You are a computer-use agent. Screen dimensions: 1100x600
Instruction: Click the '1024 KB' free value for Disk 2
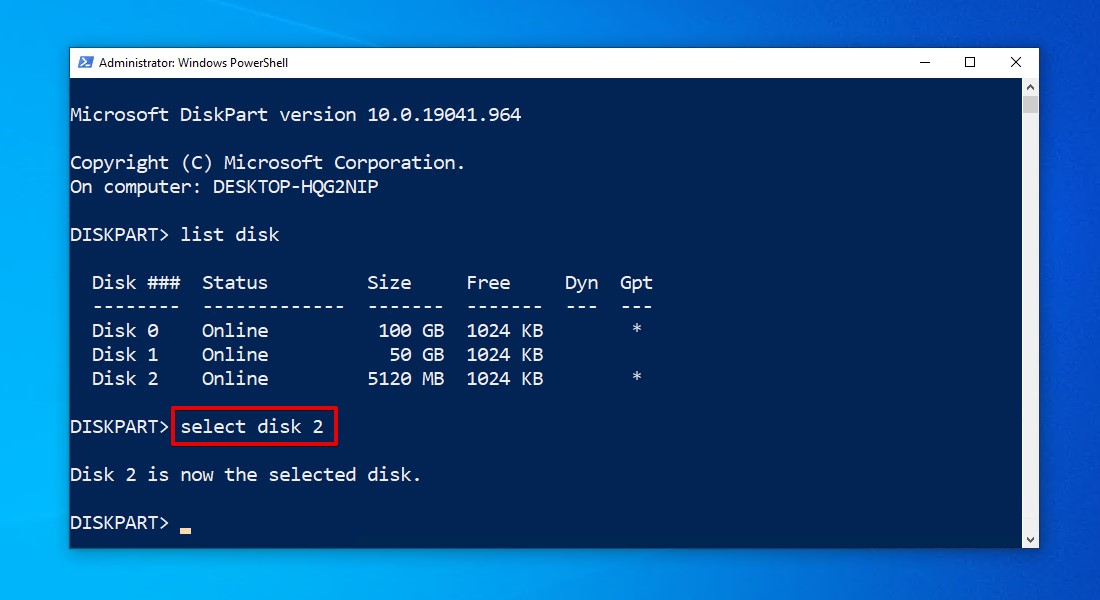point(505,379)
